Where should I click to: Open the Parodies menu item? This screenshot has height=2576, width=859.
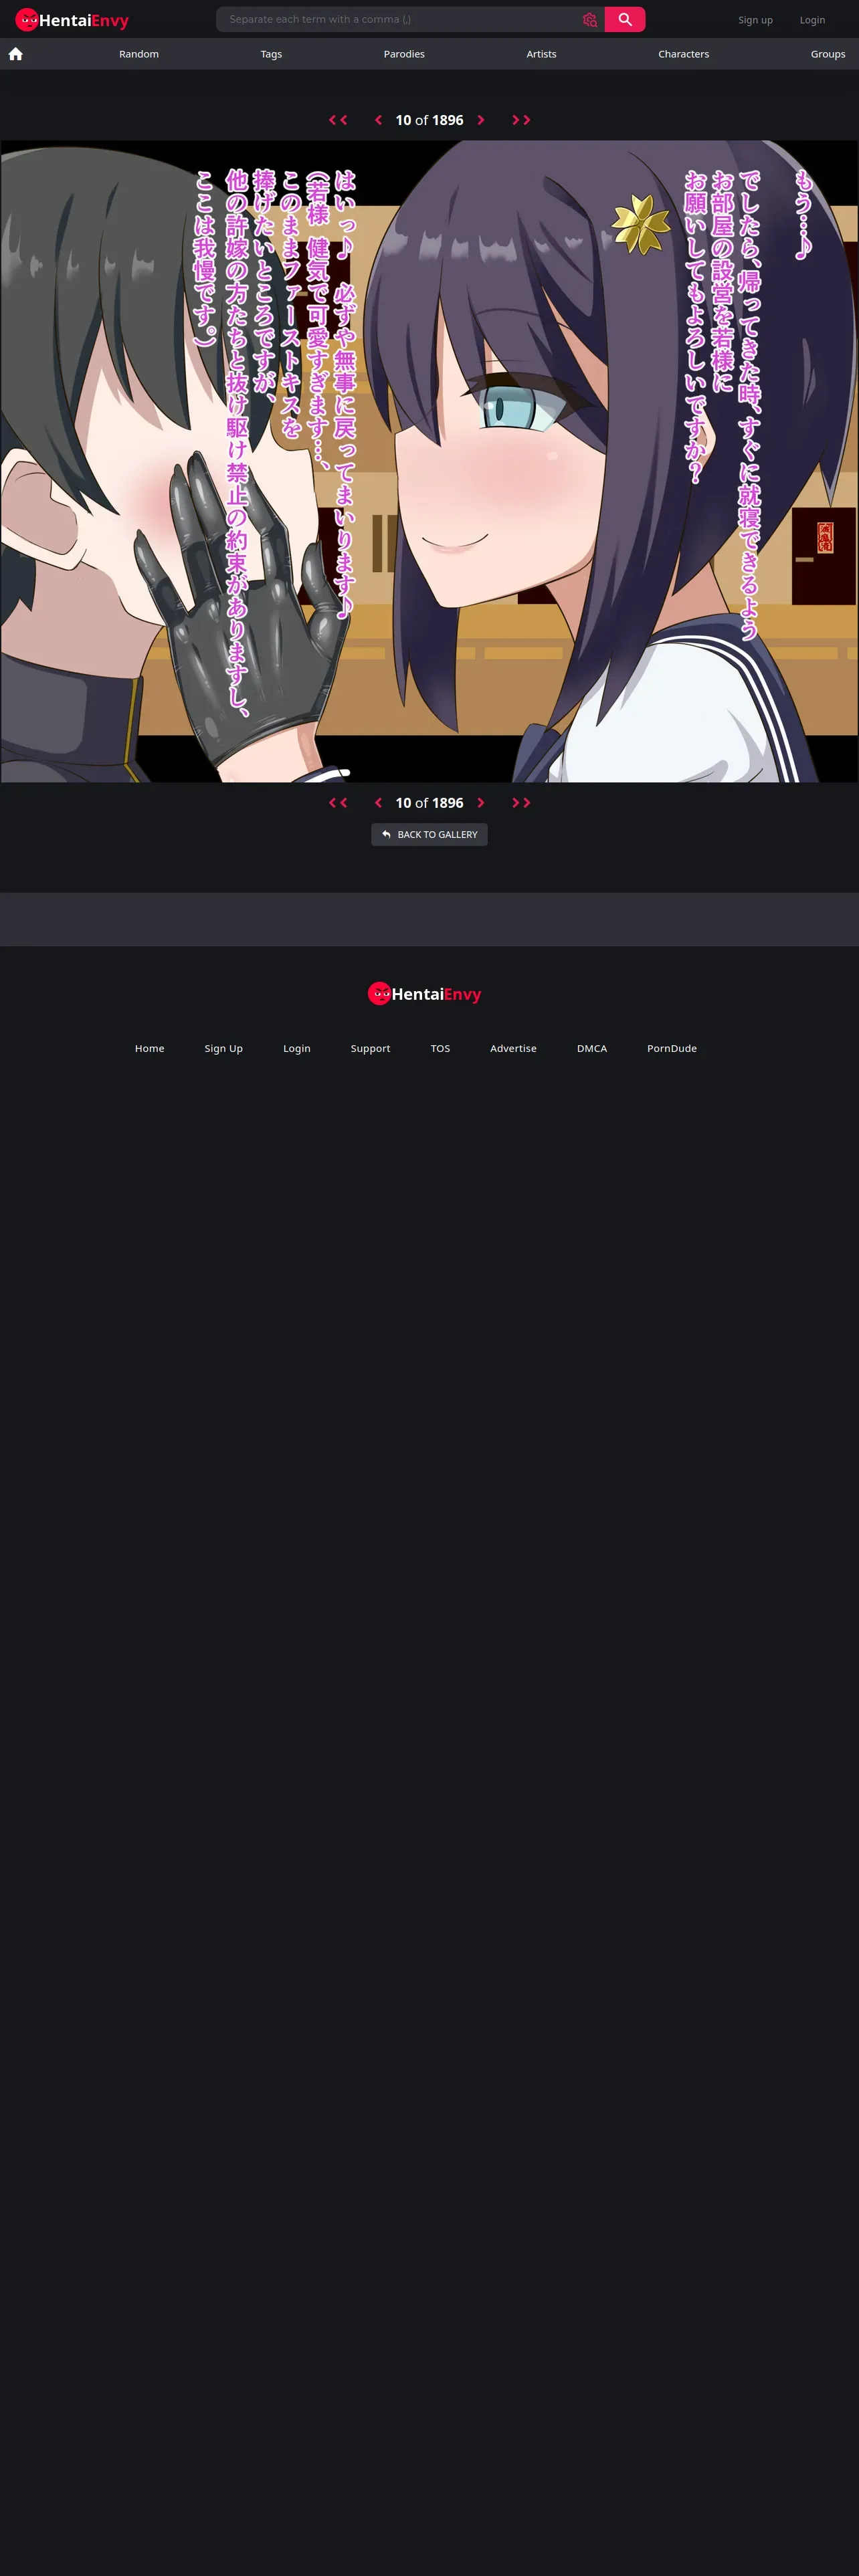404,54
